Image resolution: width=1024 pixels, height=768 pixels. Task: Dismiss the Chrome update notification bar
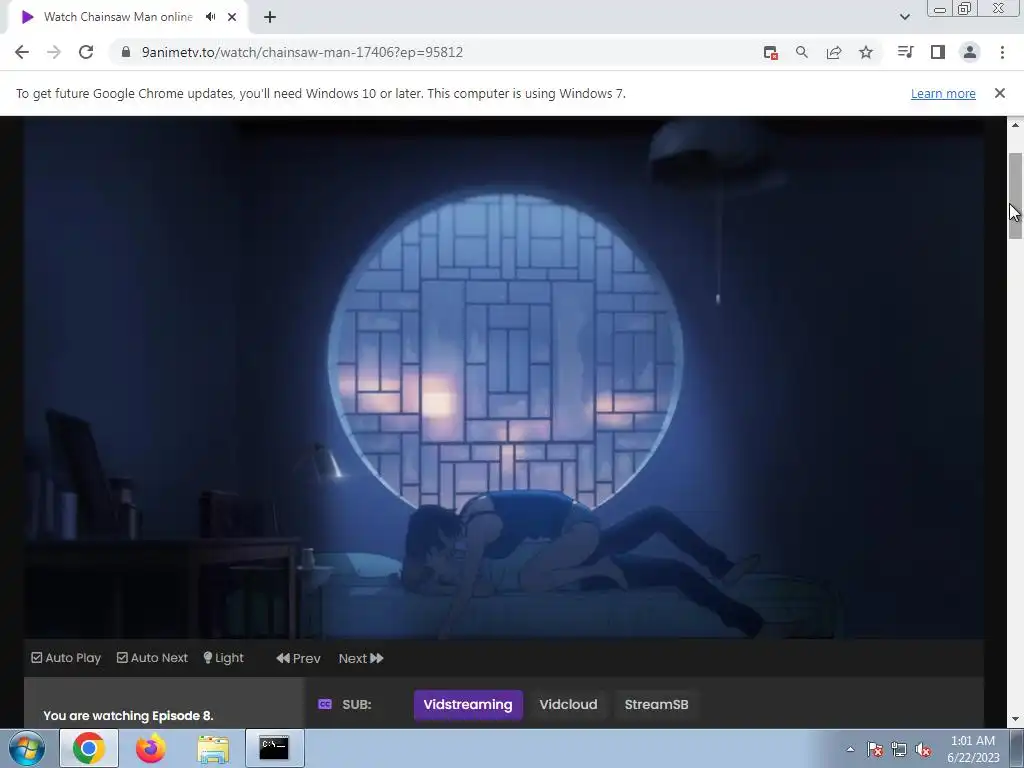coord(1000,93)
